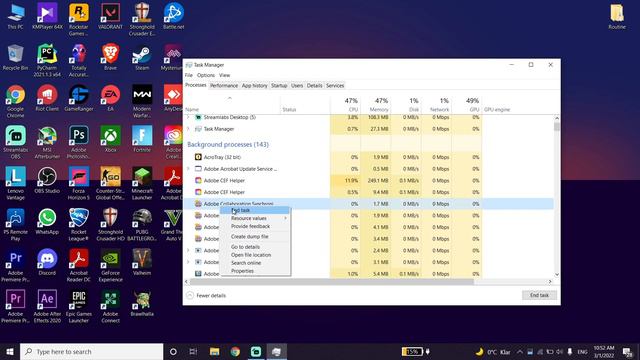This screenshot has height=360, width=640.
Task: Open the Battle.net desktop icon
Action: (173, 16)
